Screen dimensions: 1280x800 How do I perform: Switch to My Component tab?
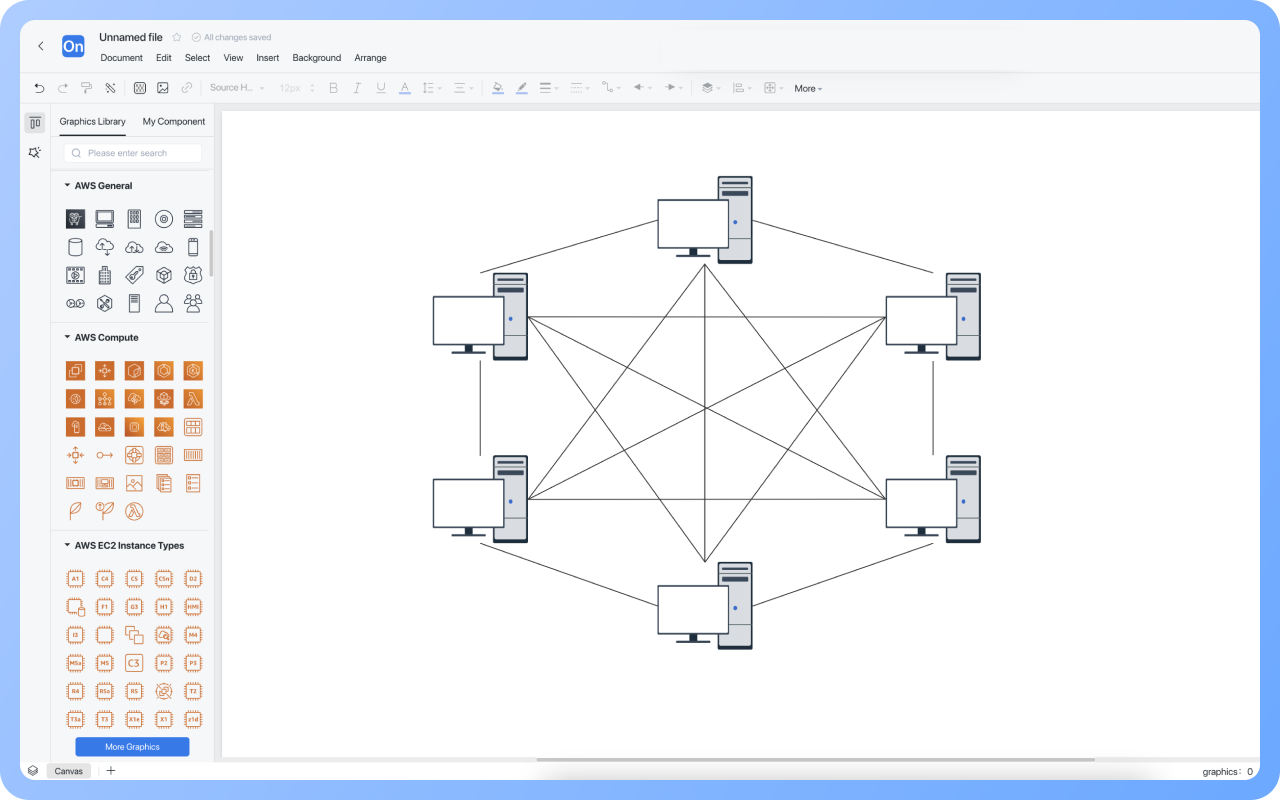(174, 122)
